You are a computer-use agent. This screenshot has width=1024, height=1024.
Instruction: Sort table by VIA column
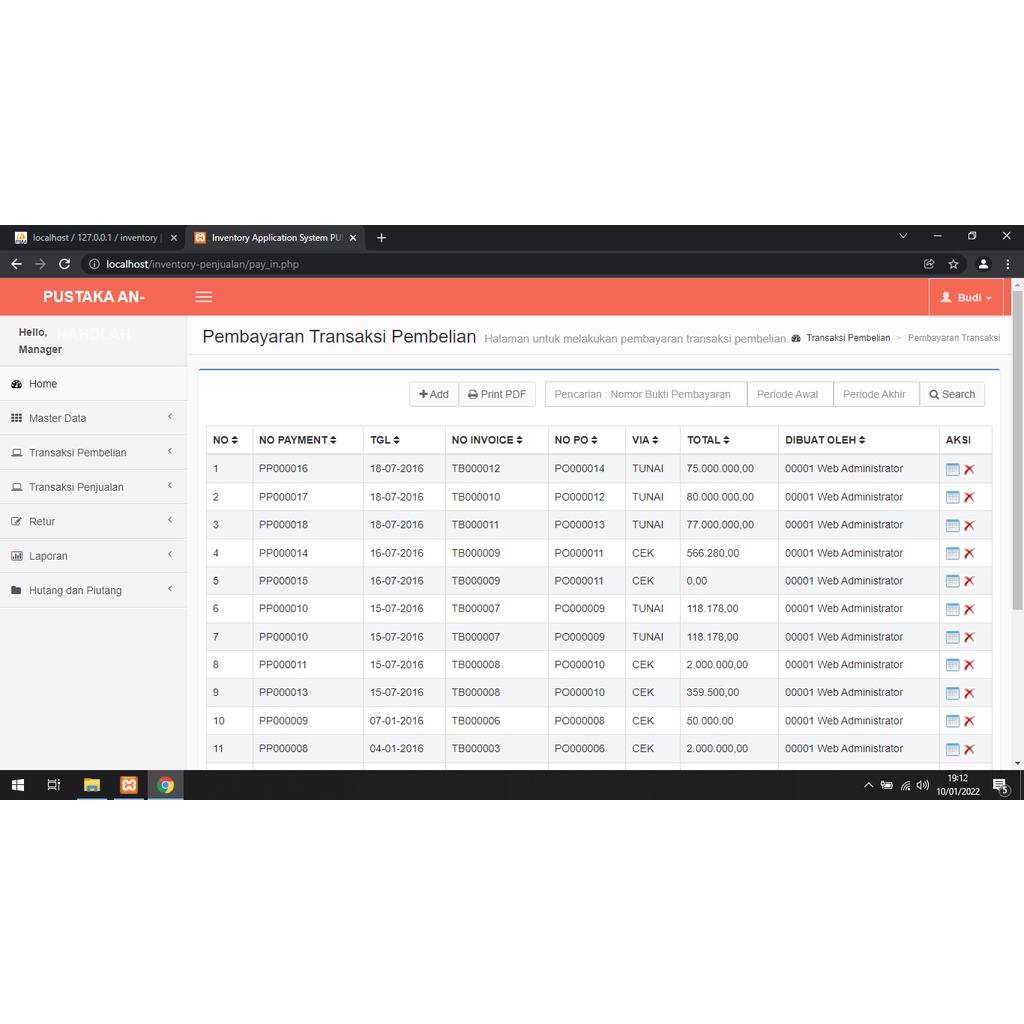click(x=645, y=440)
